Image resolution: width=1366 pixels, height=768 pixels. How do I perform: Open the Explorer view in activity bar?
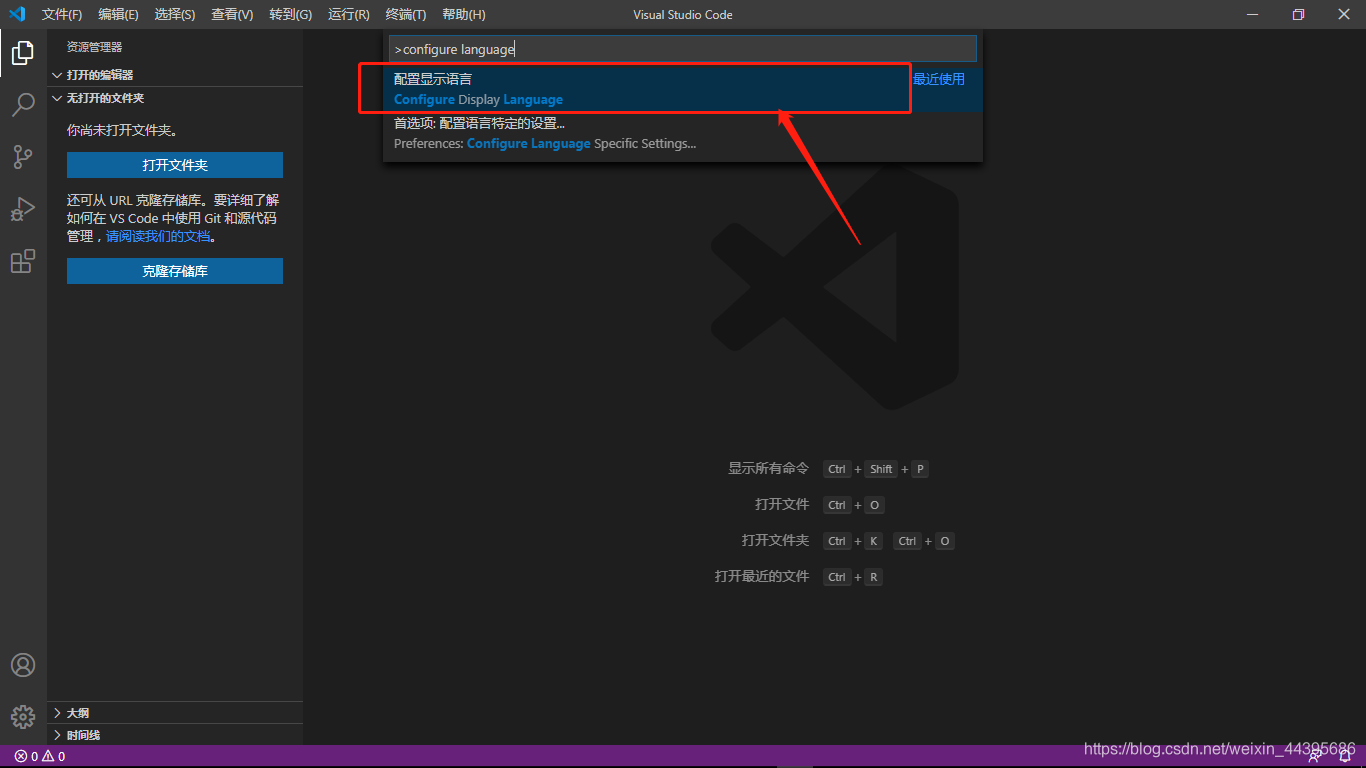(23, 52)
